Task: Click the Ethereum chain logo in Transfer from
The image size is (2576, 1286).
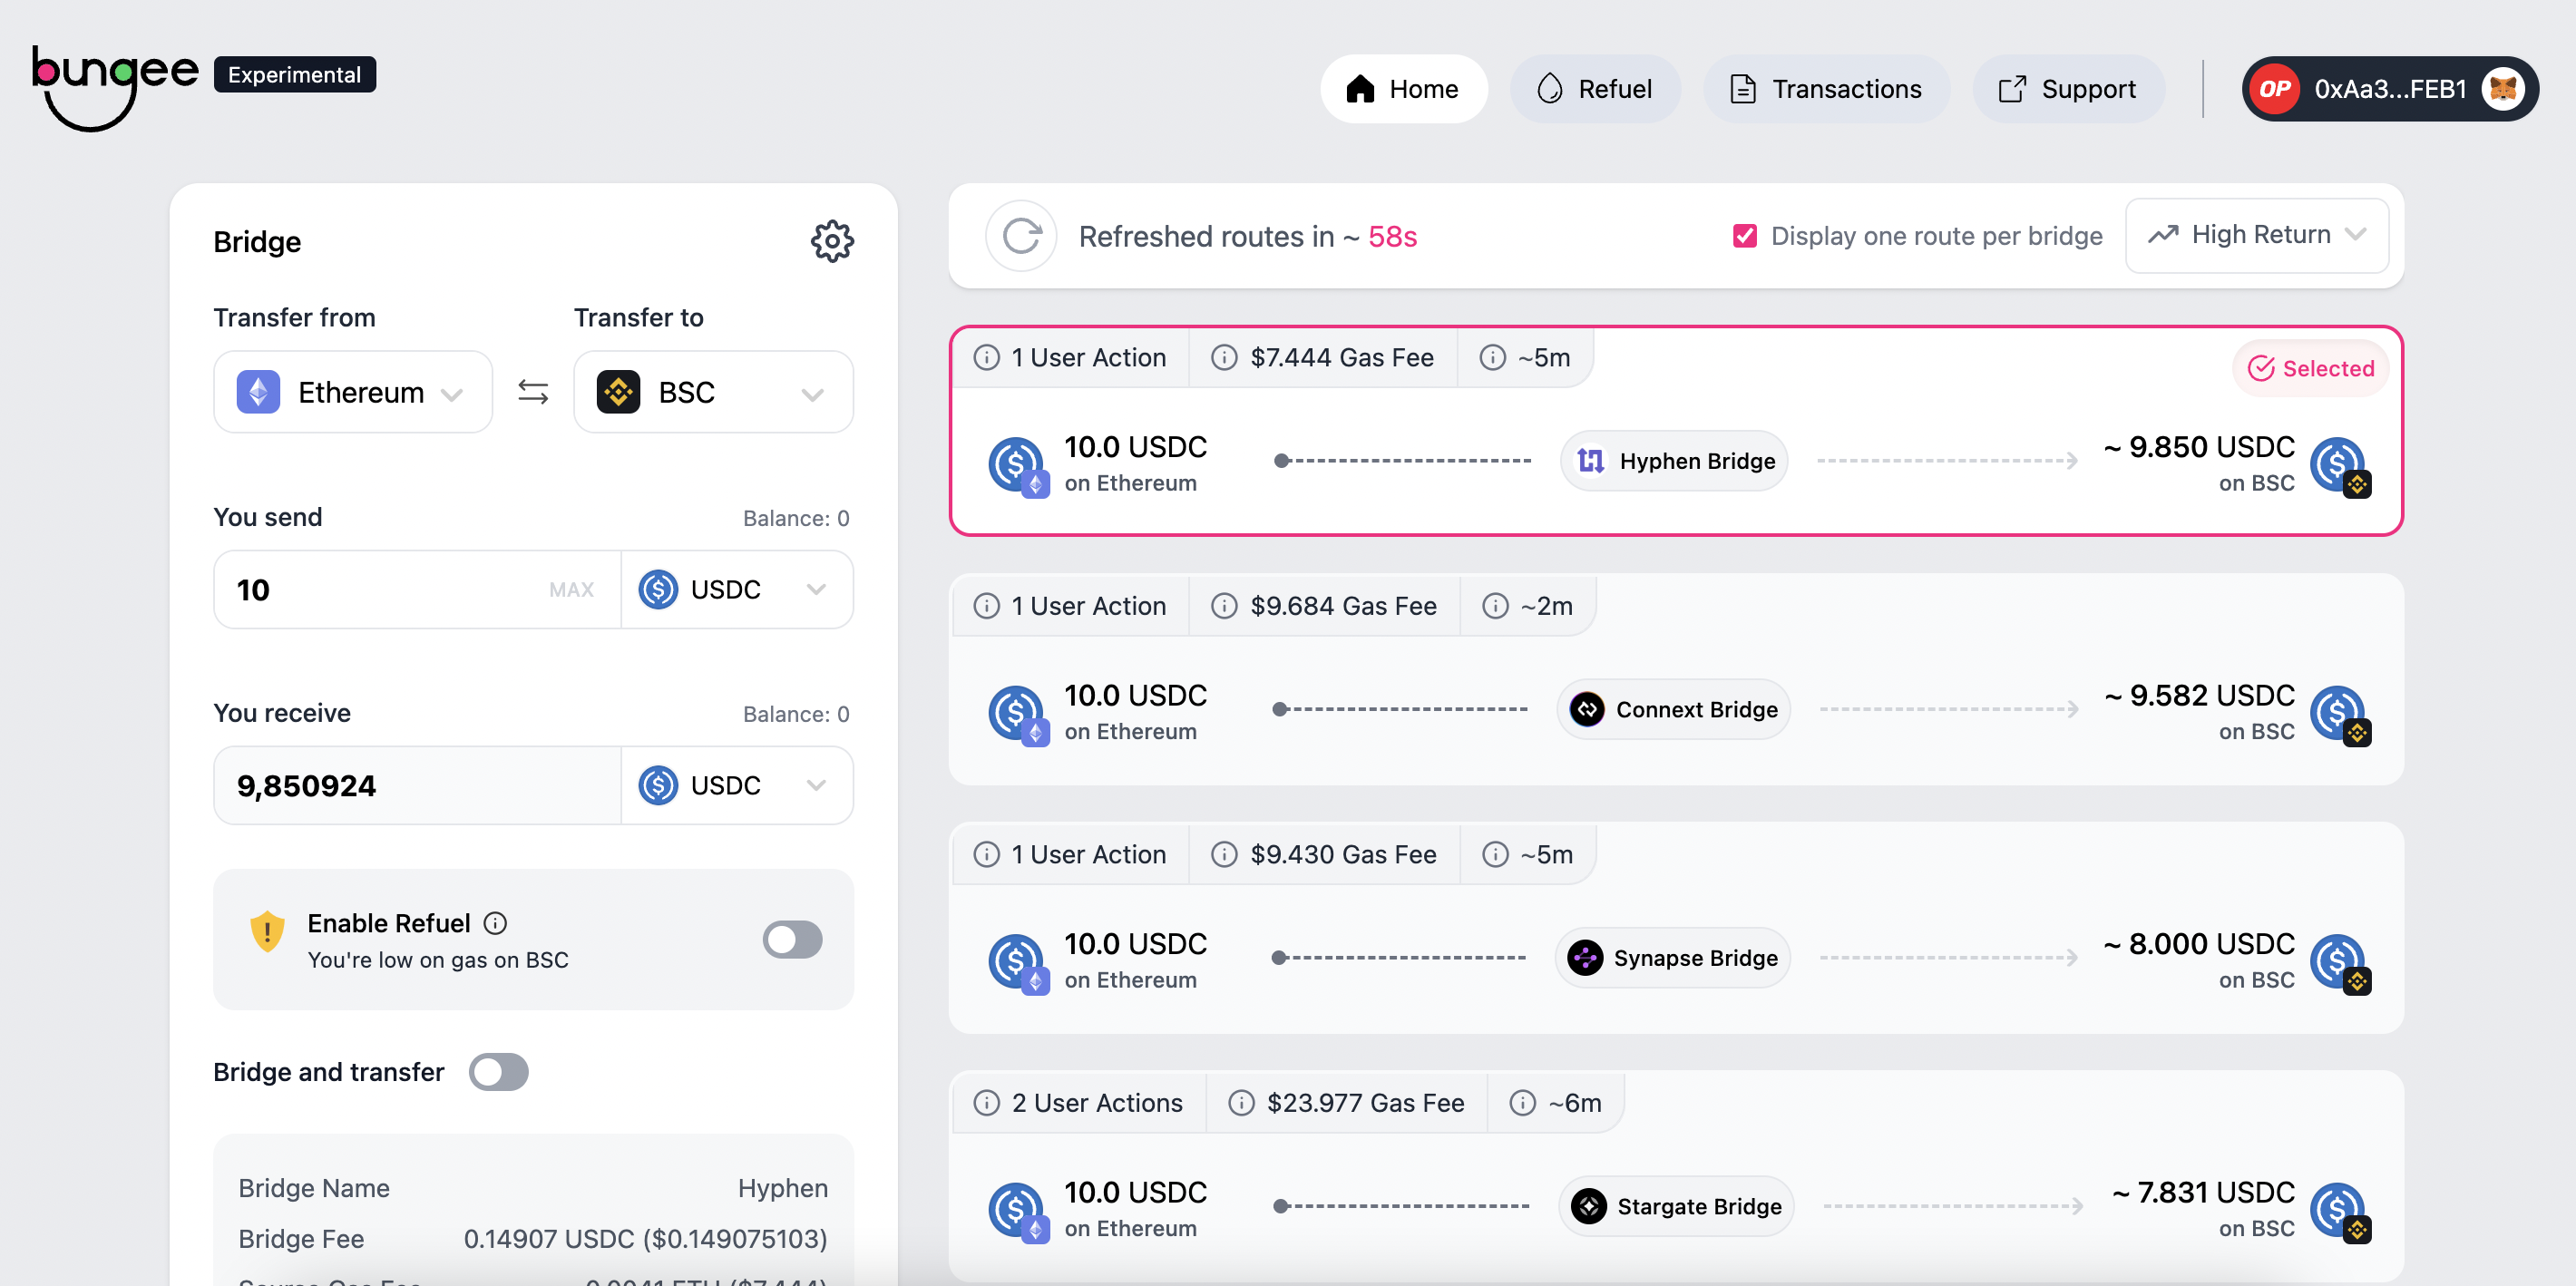Action: point(258,392)
